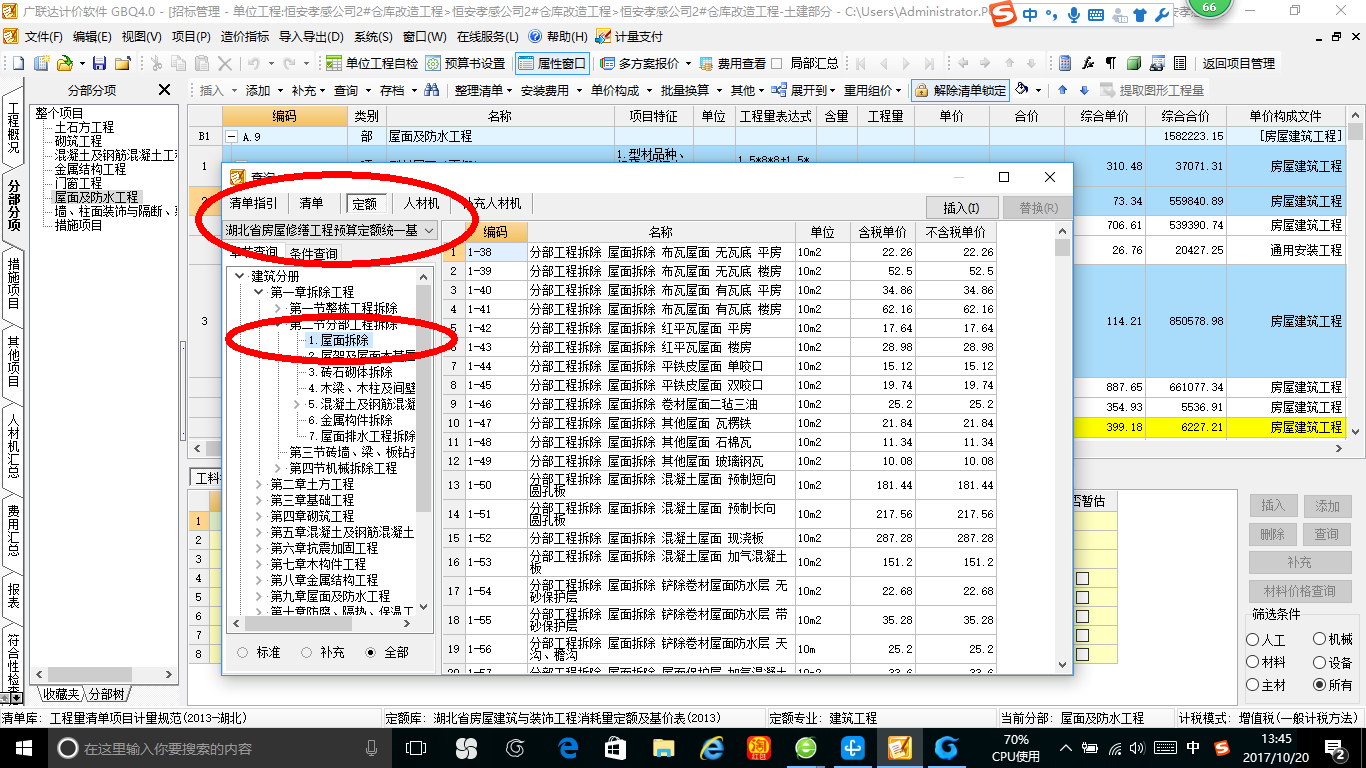1366x768 pixels.
Task: Check the 局部汇总 checkbox
Action: tap(777, 63)
